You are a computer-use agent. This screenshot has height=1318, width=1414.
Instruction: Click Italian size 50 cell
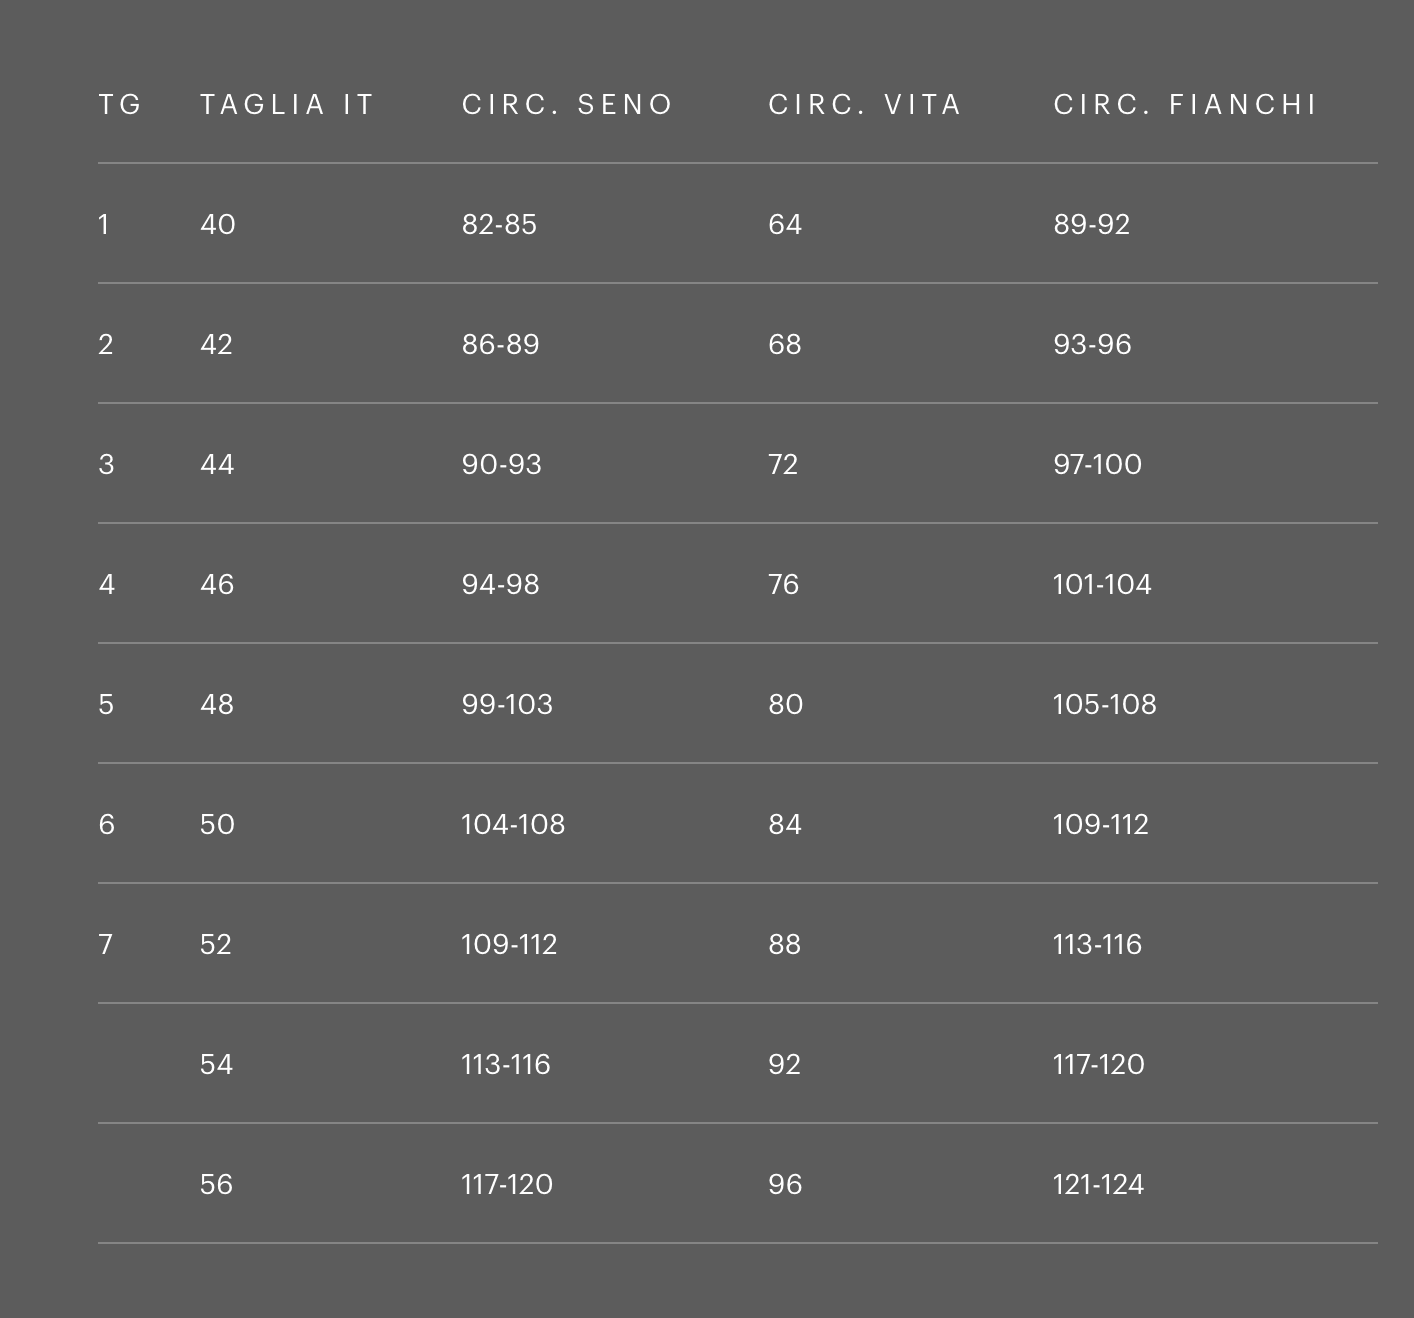(x=217, y=824)
